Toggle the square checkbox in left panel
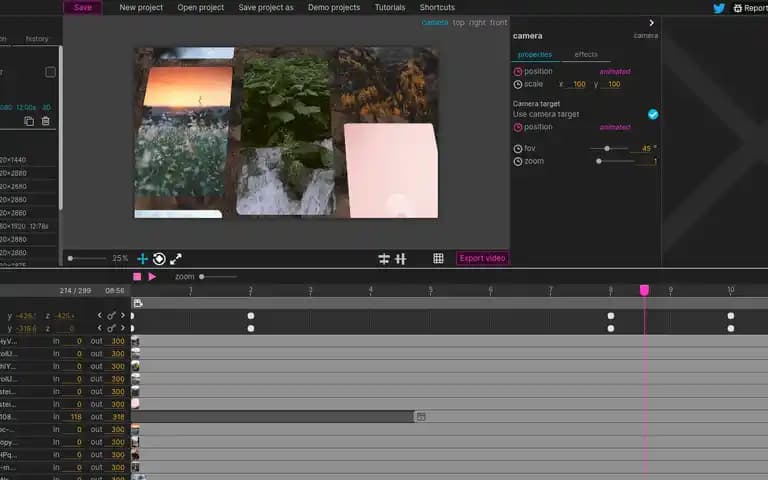 (x=50, y=72)
